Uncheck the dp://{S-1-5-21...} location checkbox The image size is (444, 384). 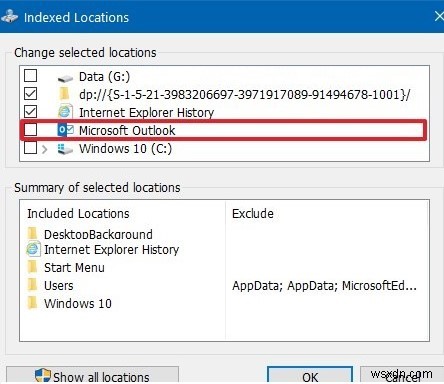click(30, 94)
